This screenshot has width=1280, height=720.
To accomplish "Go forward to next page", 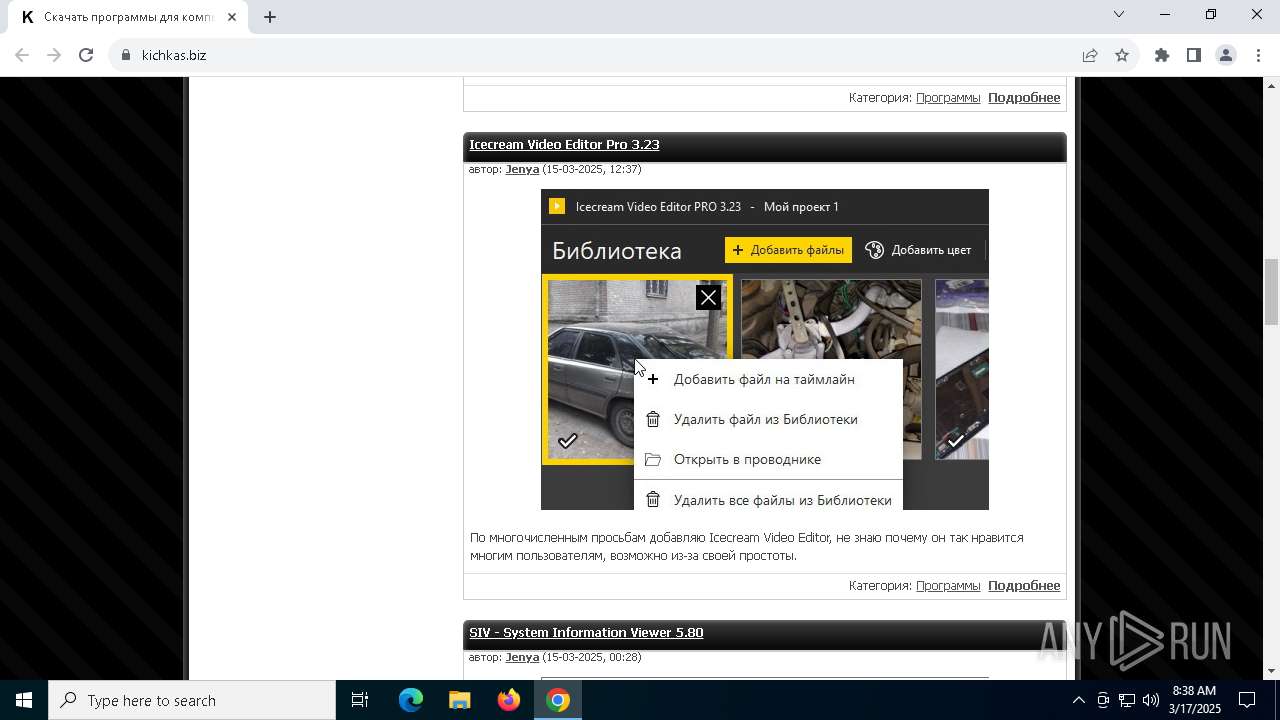I will coord(54,55).
